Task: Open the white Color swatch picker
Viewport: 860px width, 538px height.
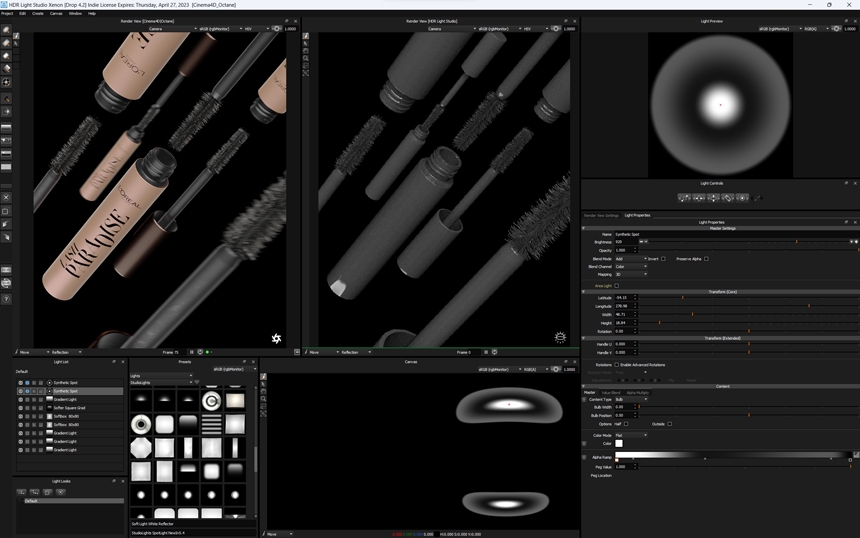Action: point(619,443)
